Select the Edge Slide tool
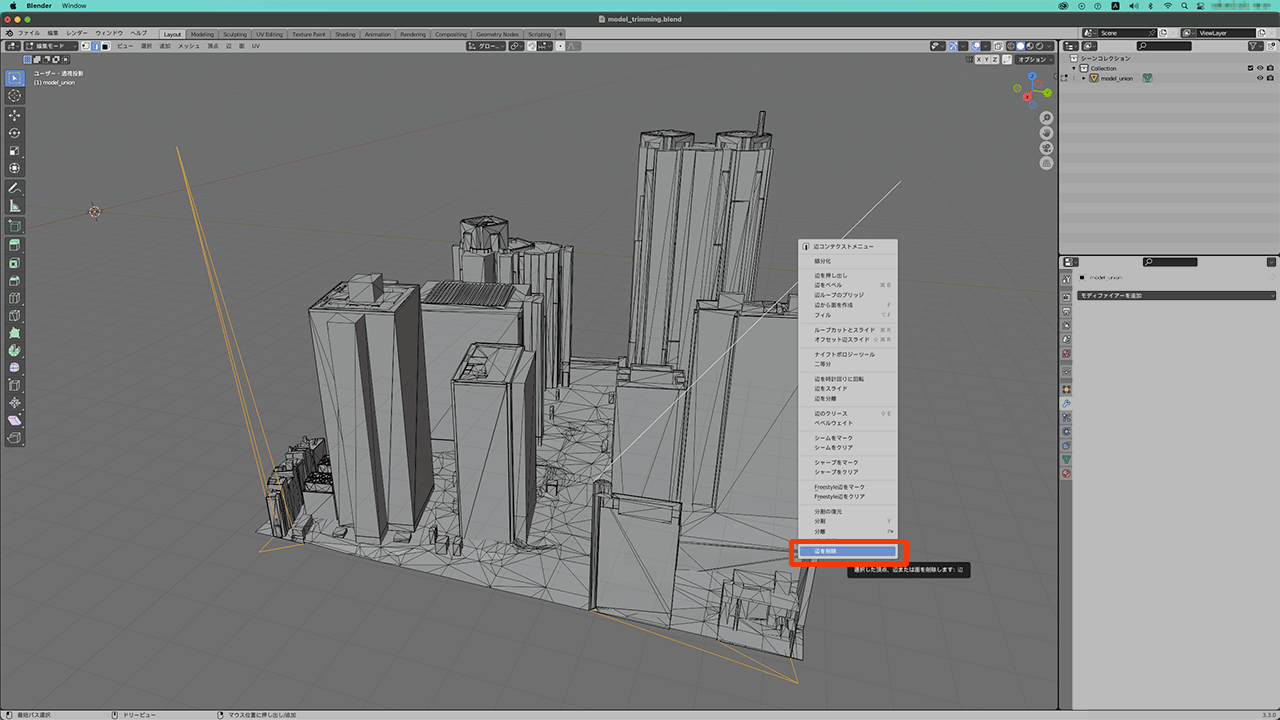This screenshot has width=1280, height=720. click(x=15, y=386)
